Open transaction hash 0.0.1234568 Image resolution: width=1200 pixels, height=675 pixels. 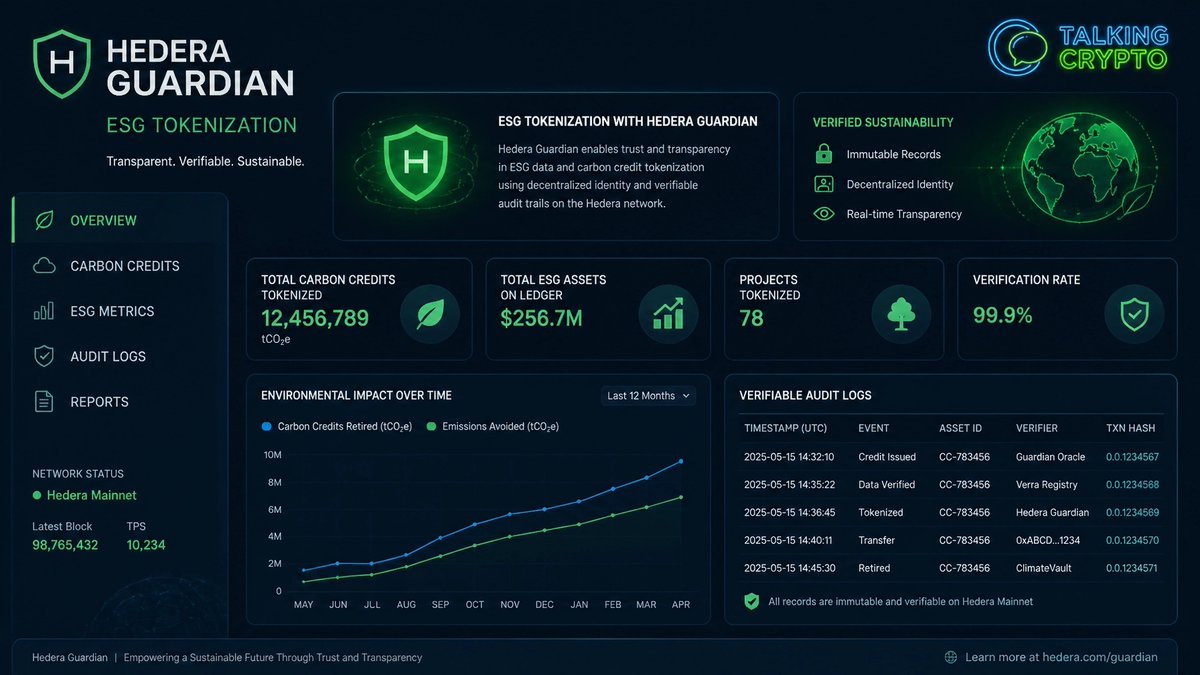pyautogui.click(x=1132, y=485)
